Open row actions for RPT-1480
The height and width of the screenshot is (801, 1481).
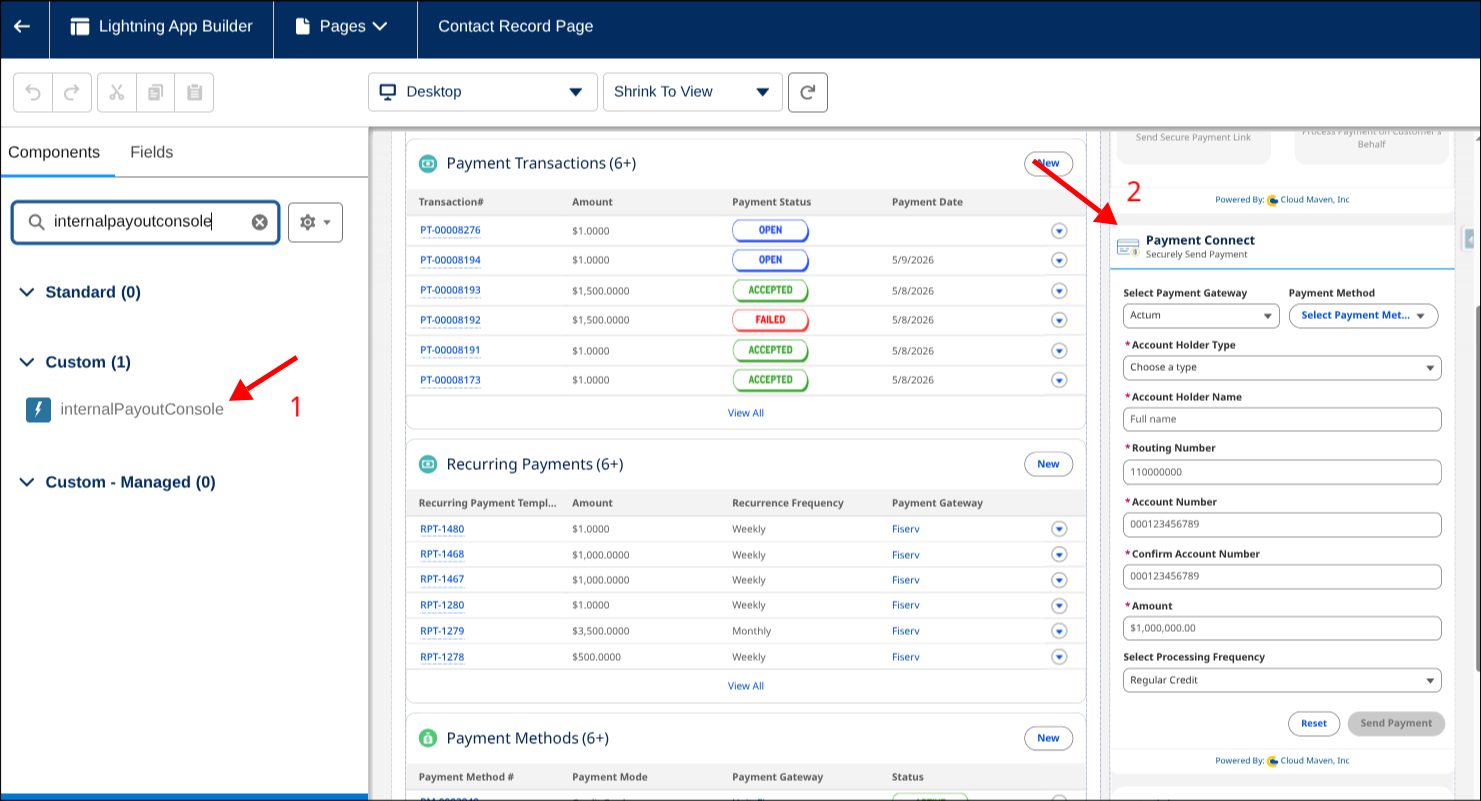pos(1059,529)
